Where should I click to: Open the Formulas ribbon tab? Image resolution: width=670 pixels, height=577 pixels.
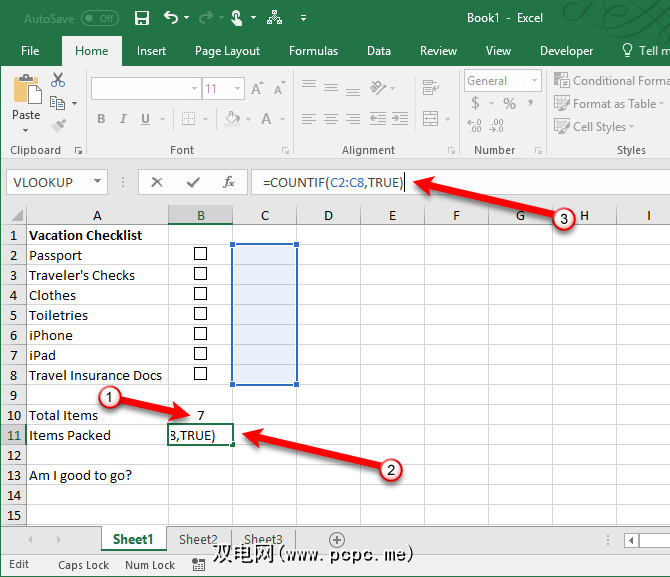click(313, 51)
